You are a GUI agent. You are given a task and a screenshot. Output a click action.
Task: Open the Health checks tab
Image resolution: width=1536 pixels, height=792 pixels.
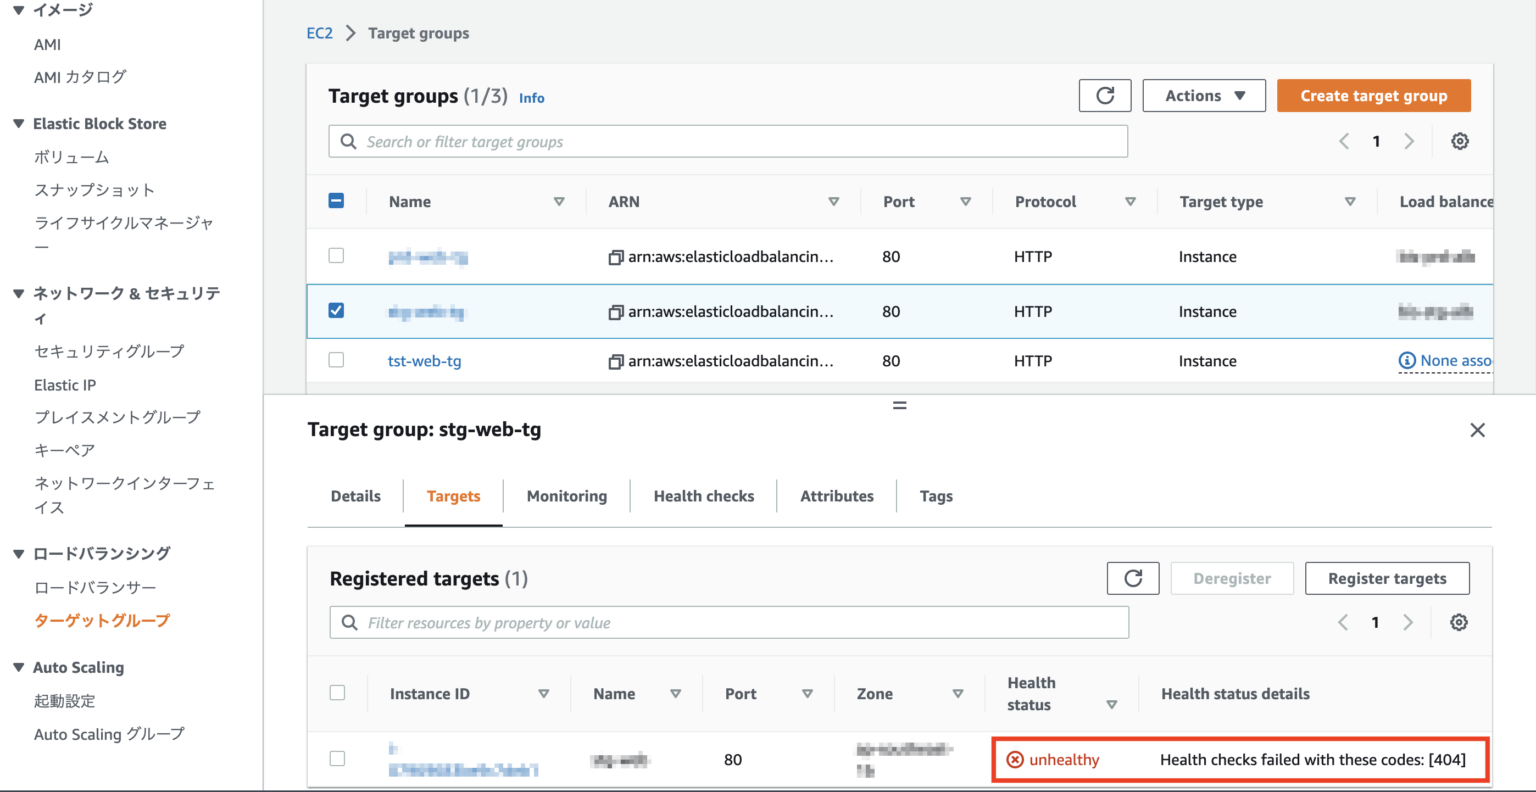703,495
